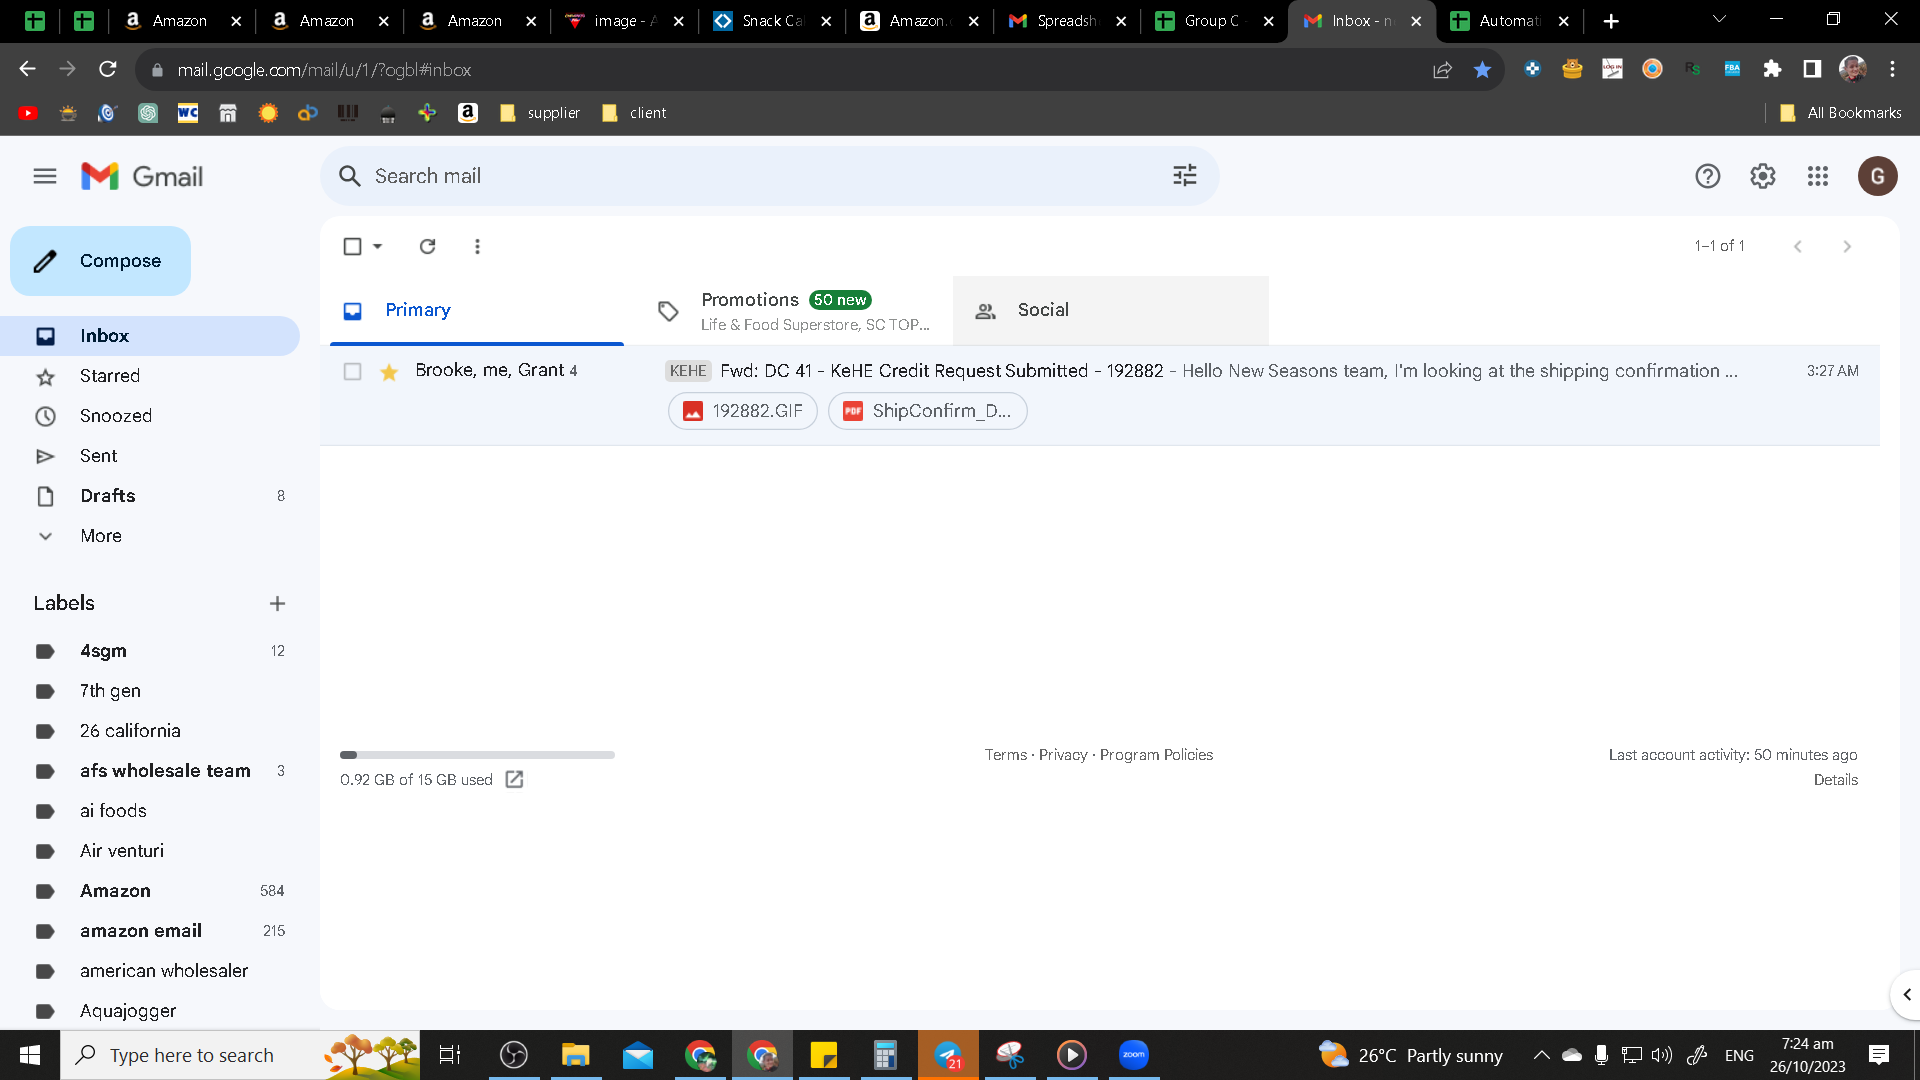Create a new label with plus icon
This screenshot has width=1920, height=1080.
tap(278, 603)
